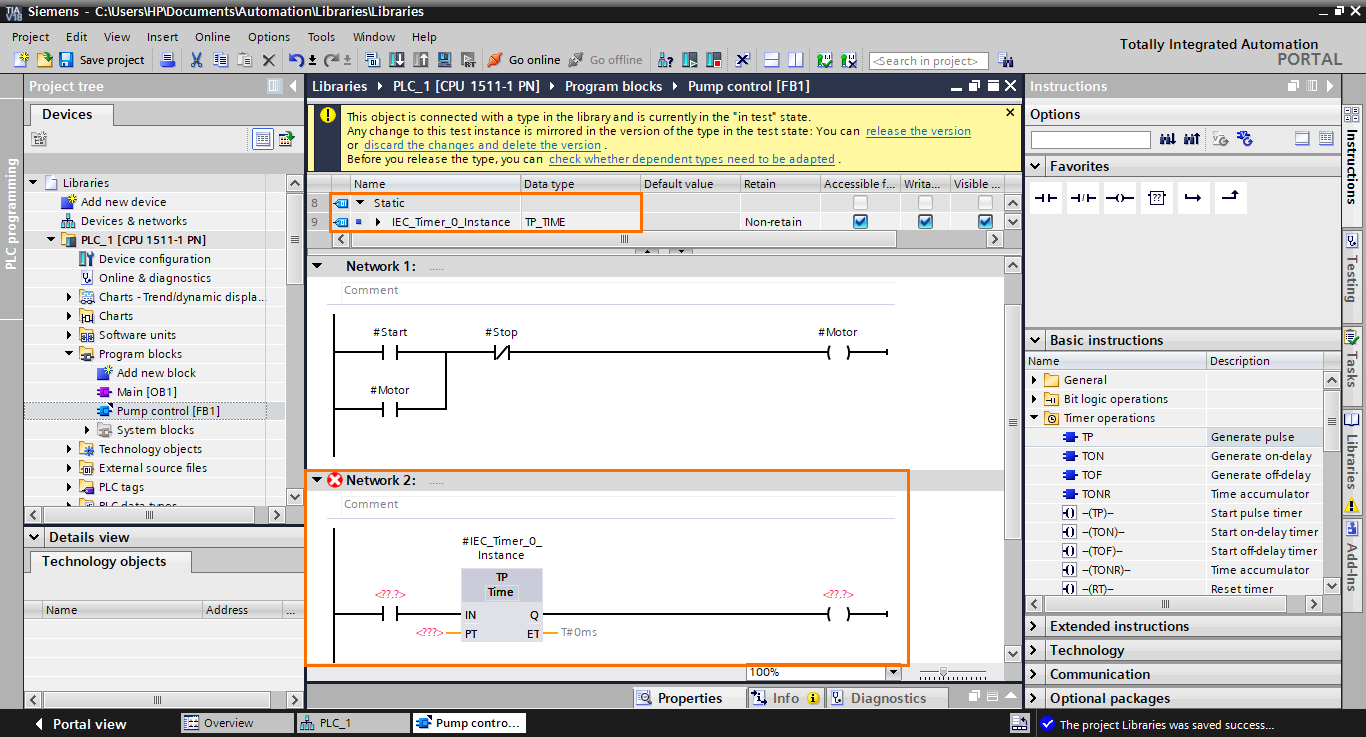The image size is (1366, 737).
Task: Open the 100% zoom level dropdown
Action: pos(893,671)
